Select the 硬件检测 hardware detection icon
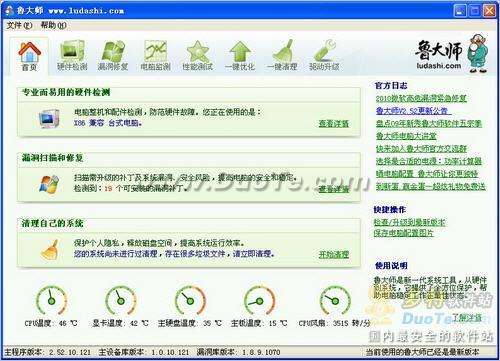The width and height of the screenshot is (500, 361). 72,51
